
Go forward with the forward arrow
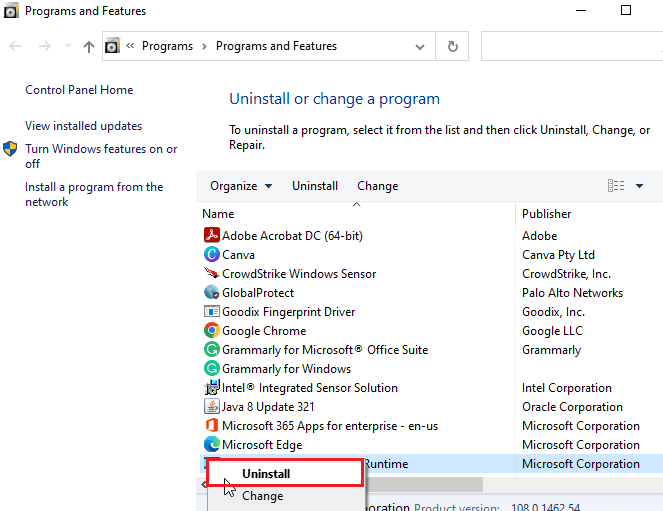[x=44, y=46]
